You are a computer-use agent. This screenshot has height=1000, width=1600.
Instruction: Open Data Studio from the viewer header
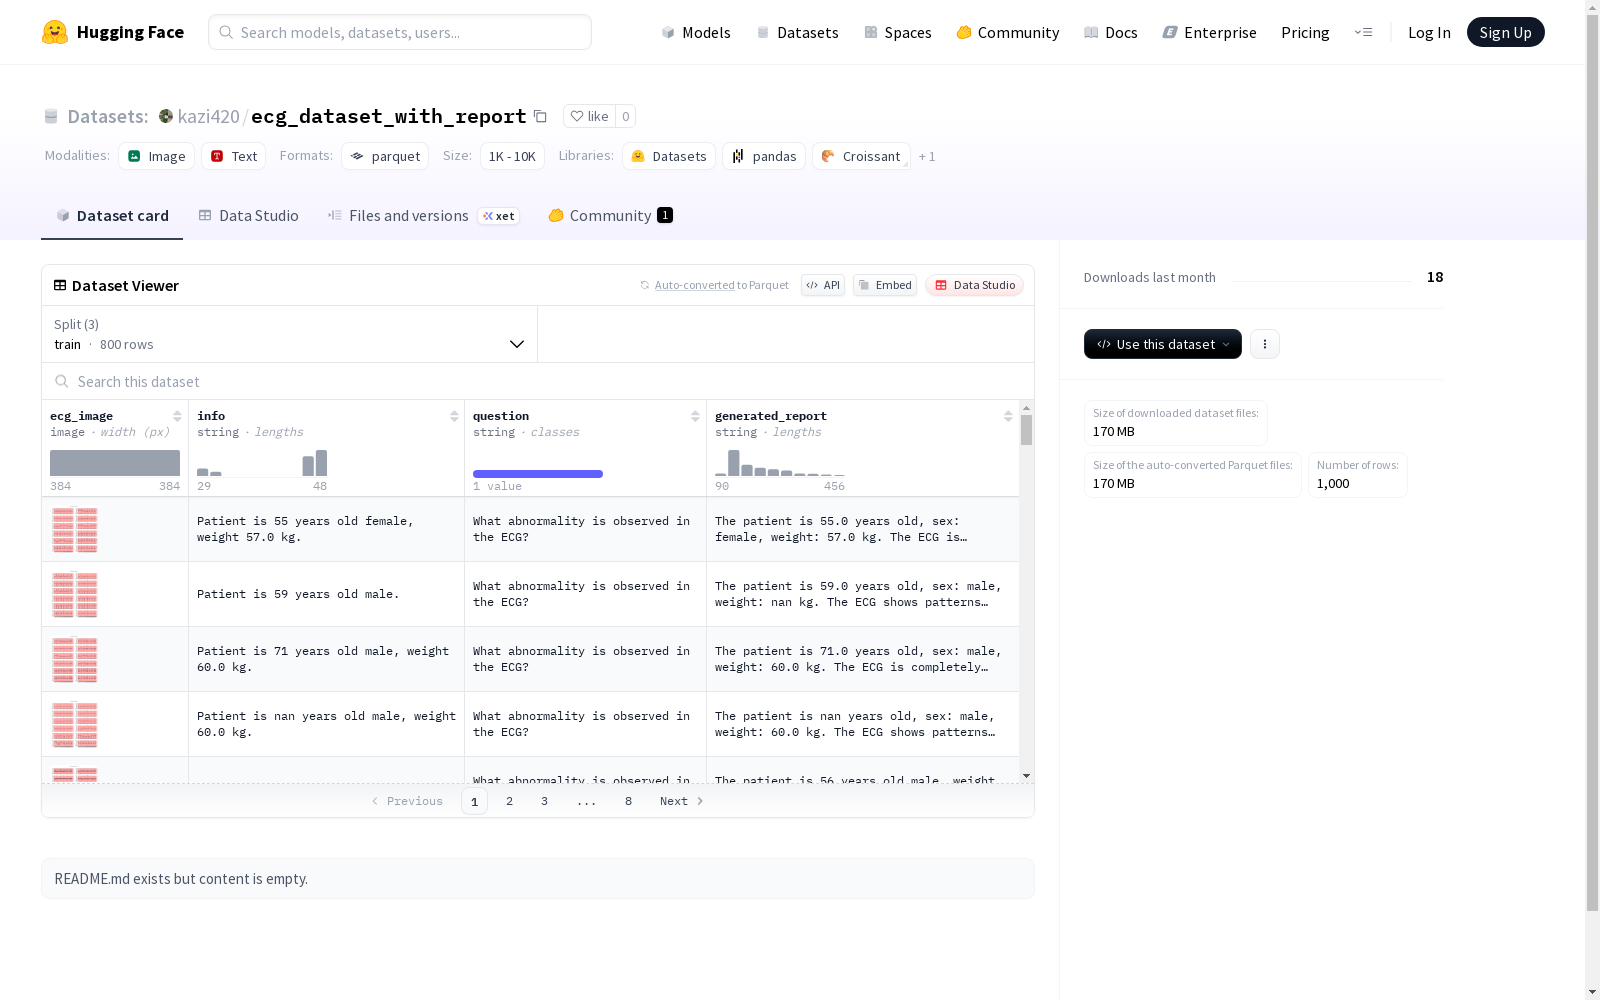click(975, 285)
